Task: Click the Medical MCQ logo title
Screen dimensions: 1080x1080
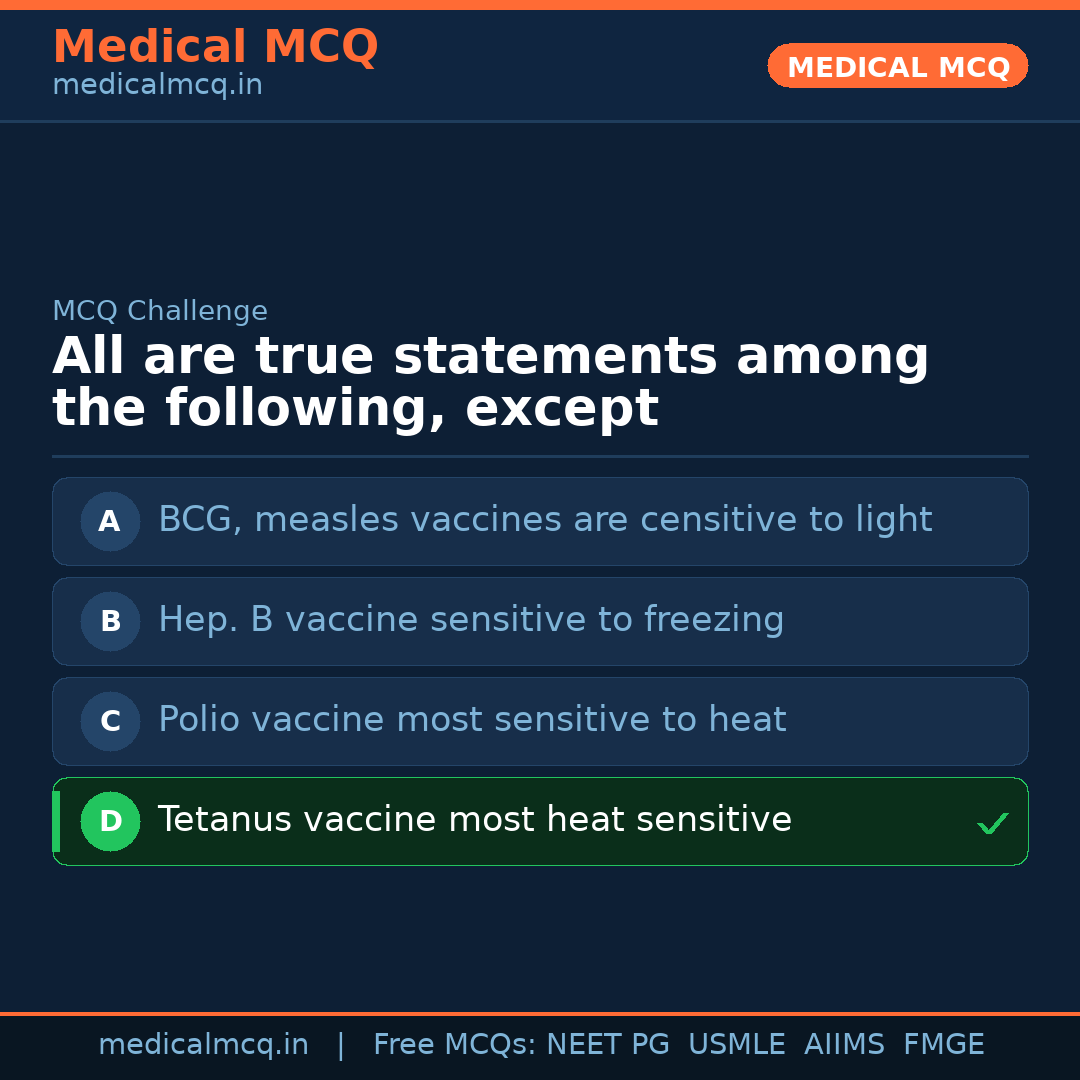Action: [x=215, y=47]
